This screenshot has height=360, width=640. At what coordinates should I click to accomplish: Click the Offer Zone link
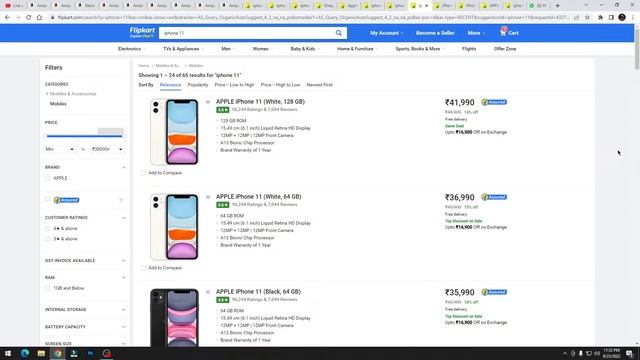pyautogui.click(x=505, y=49)
